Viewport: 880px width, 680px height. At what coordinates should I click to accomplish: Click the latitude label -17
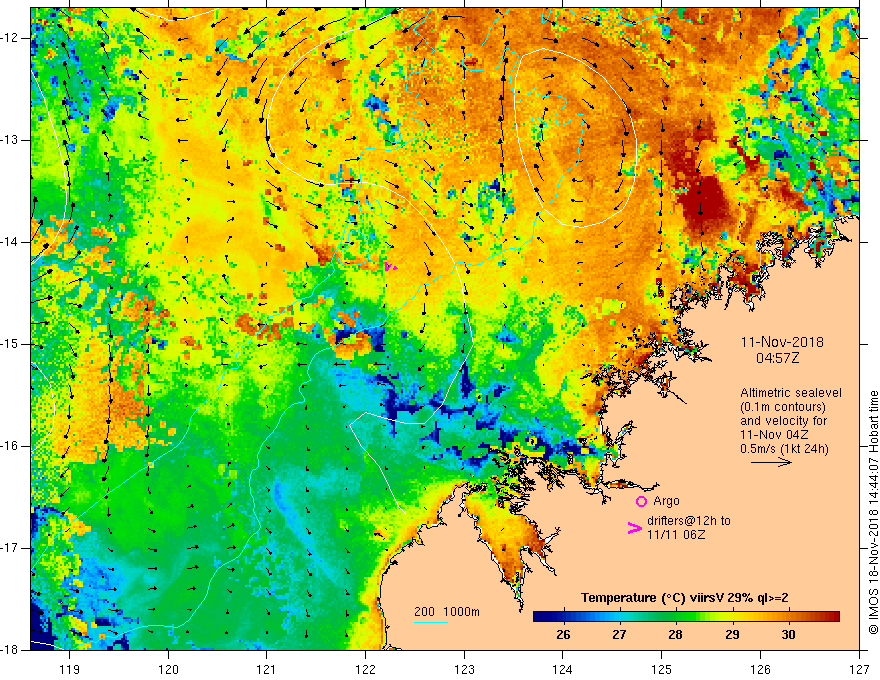tap(11, 548)
